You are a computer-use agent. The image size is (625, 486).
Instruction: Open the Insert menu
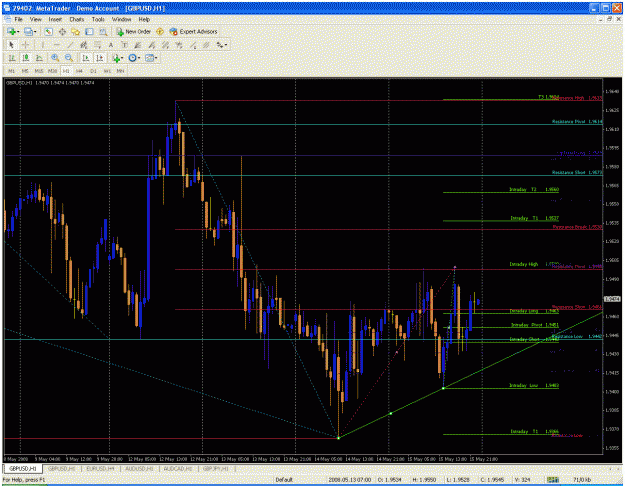(x=55, y=19)
